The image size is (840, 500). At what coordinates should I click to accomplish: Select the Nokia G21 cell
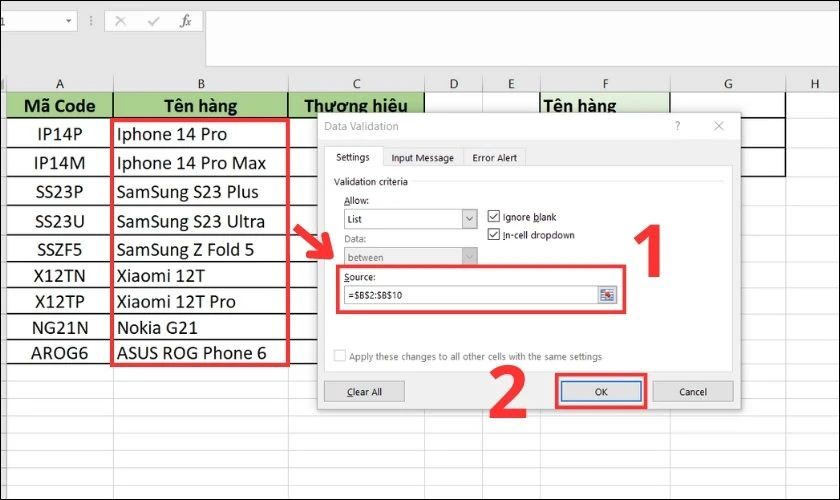coord(201,327)
